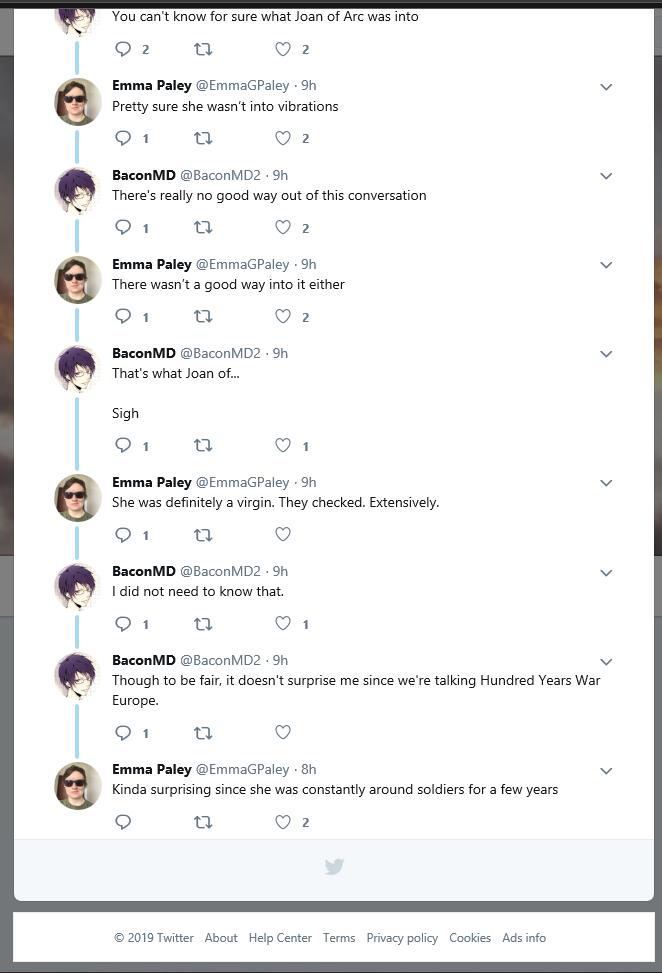The image size is (662, 973).
Task: Like the "There wasn't a good way into it either" tweet
Action: 283,316
